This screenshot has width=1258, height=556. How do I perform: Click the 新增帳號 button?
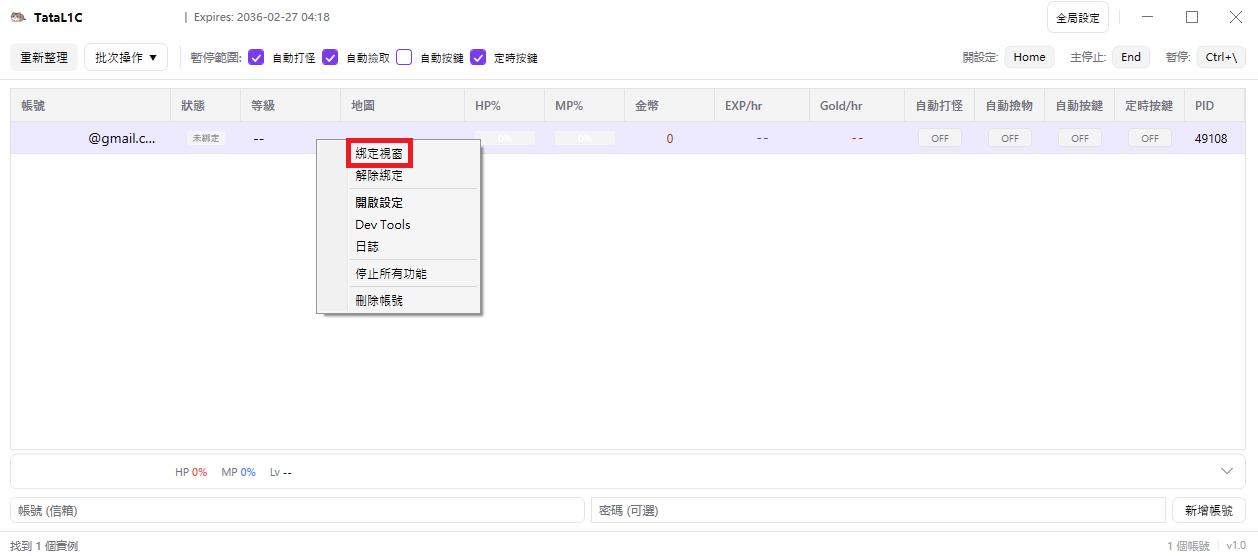point(1208,510)
